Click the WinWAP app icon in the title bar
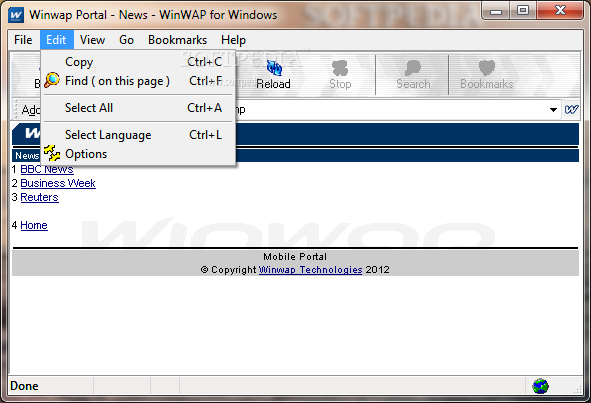Screen dimensions: 591x403 pyautogui.click(x=16, y=15)
